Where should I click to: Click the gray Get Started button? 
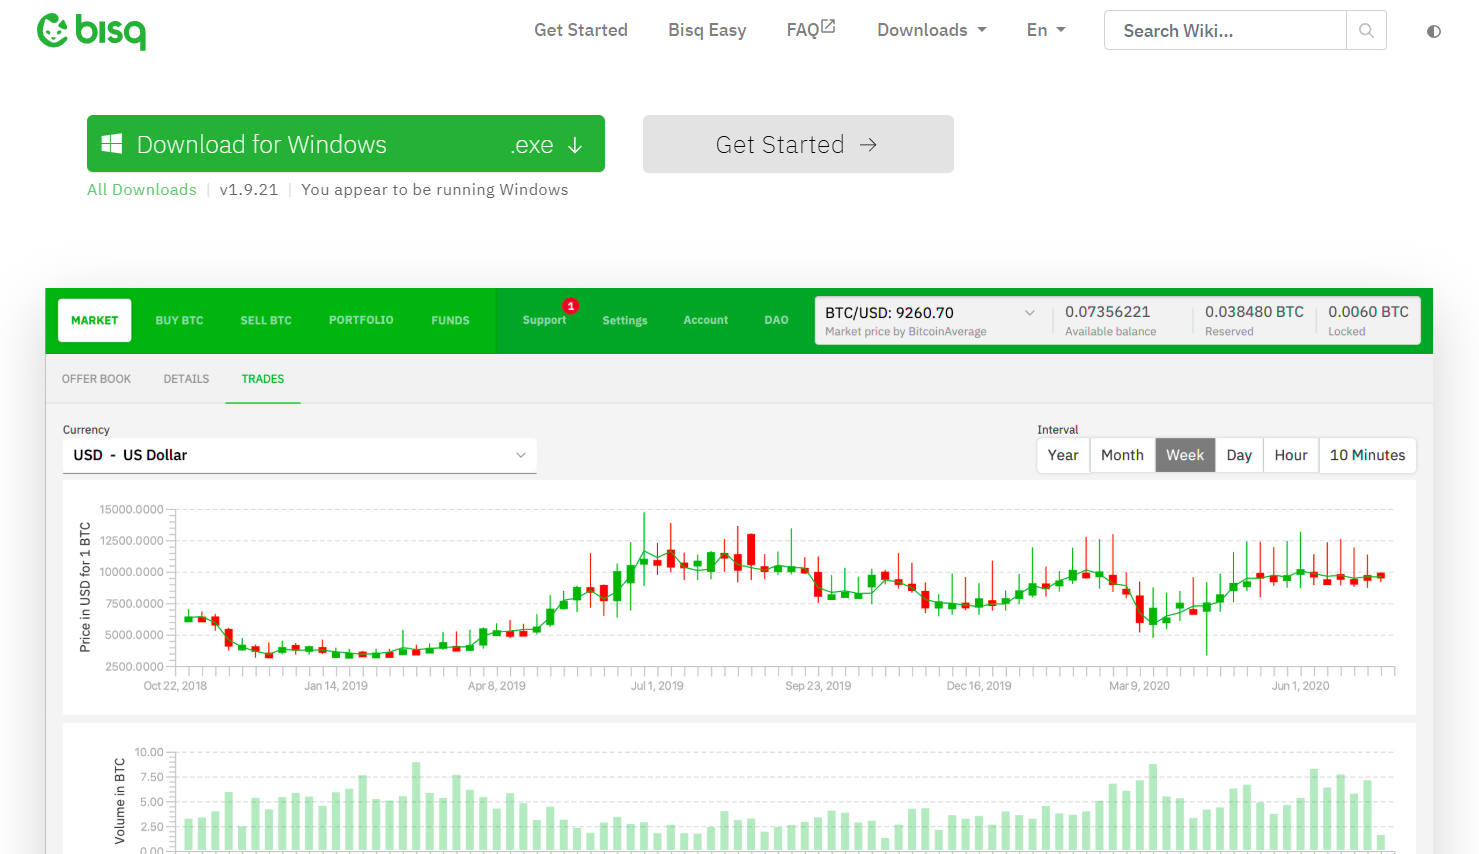click(798, 144)
